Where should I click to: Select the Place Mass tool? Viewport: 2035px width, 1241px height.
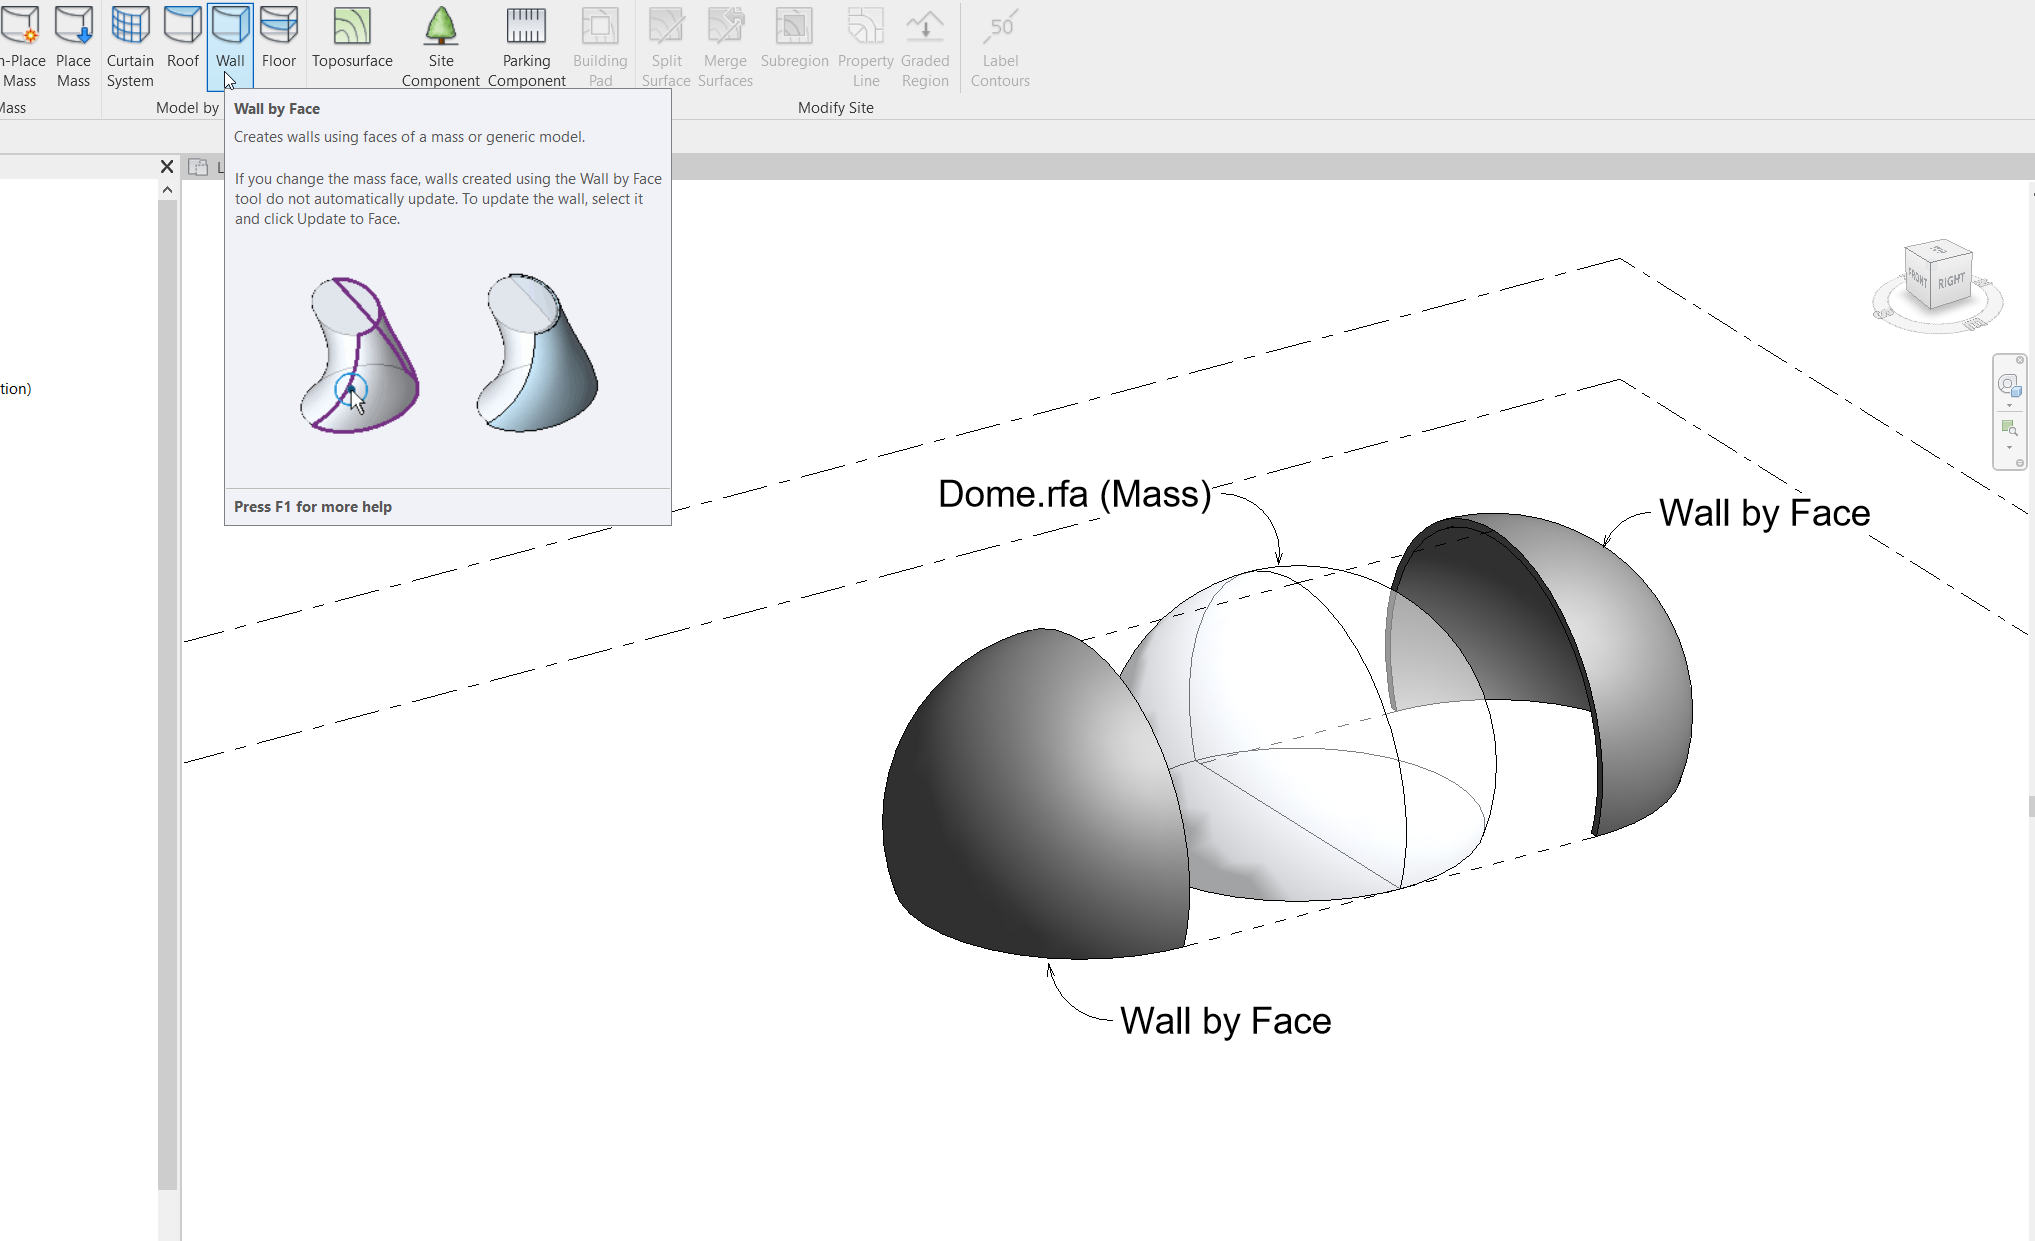(x=73, y=45)
